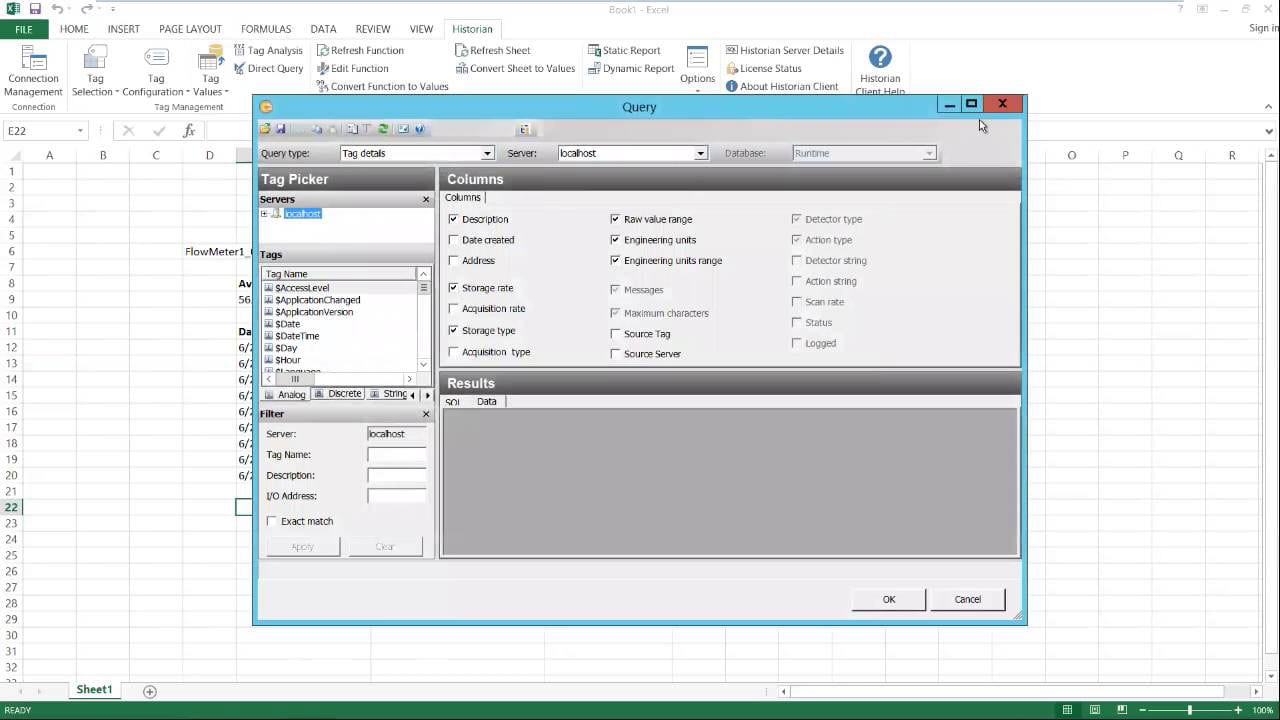Convert Sheet to Values
1280x720 pixels.
pyautogui.click(x=515, y=68)
